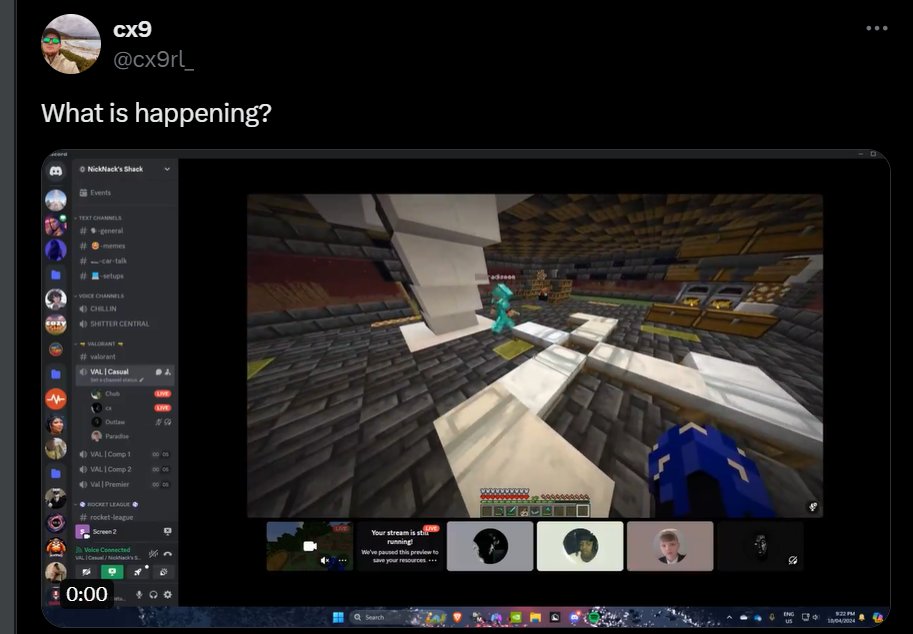Open Discord home direct messages icon

(56, 171)
